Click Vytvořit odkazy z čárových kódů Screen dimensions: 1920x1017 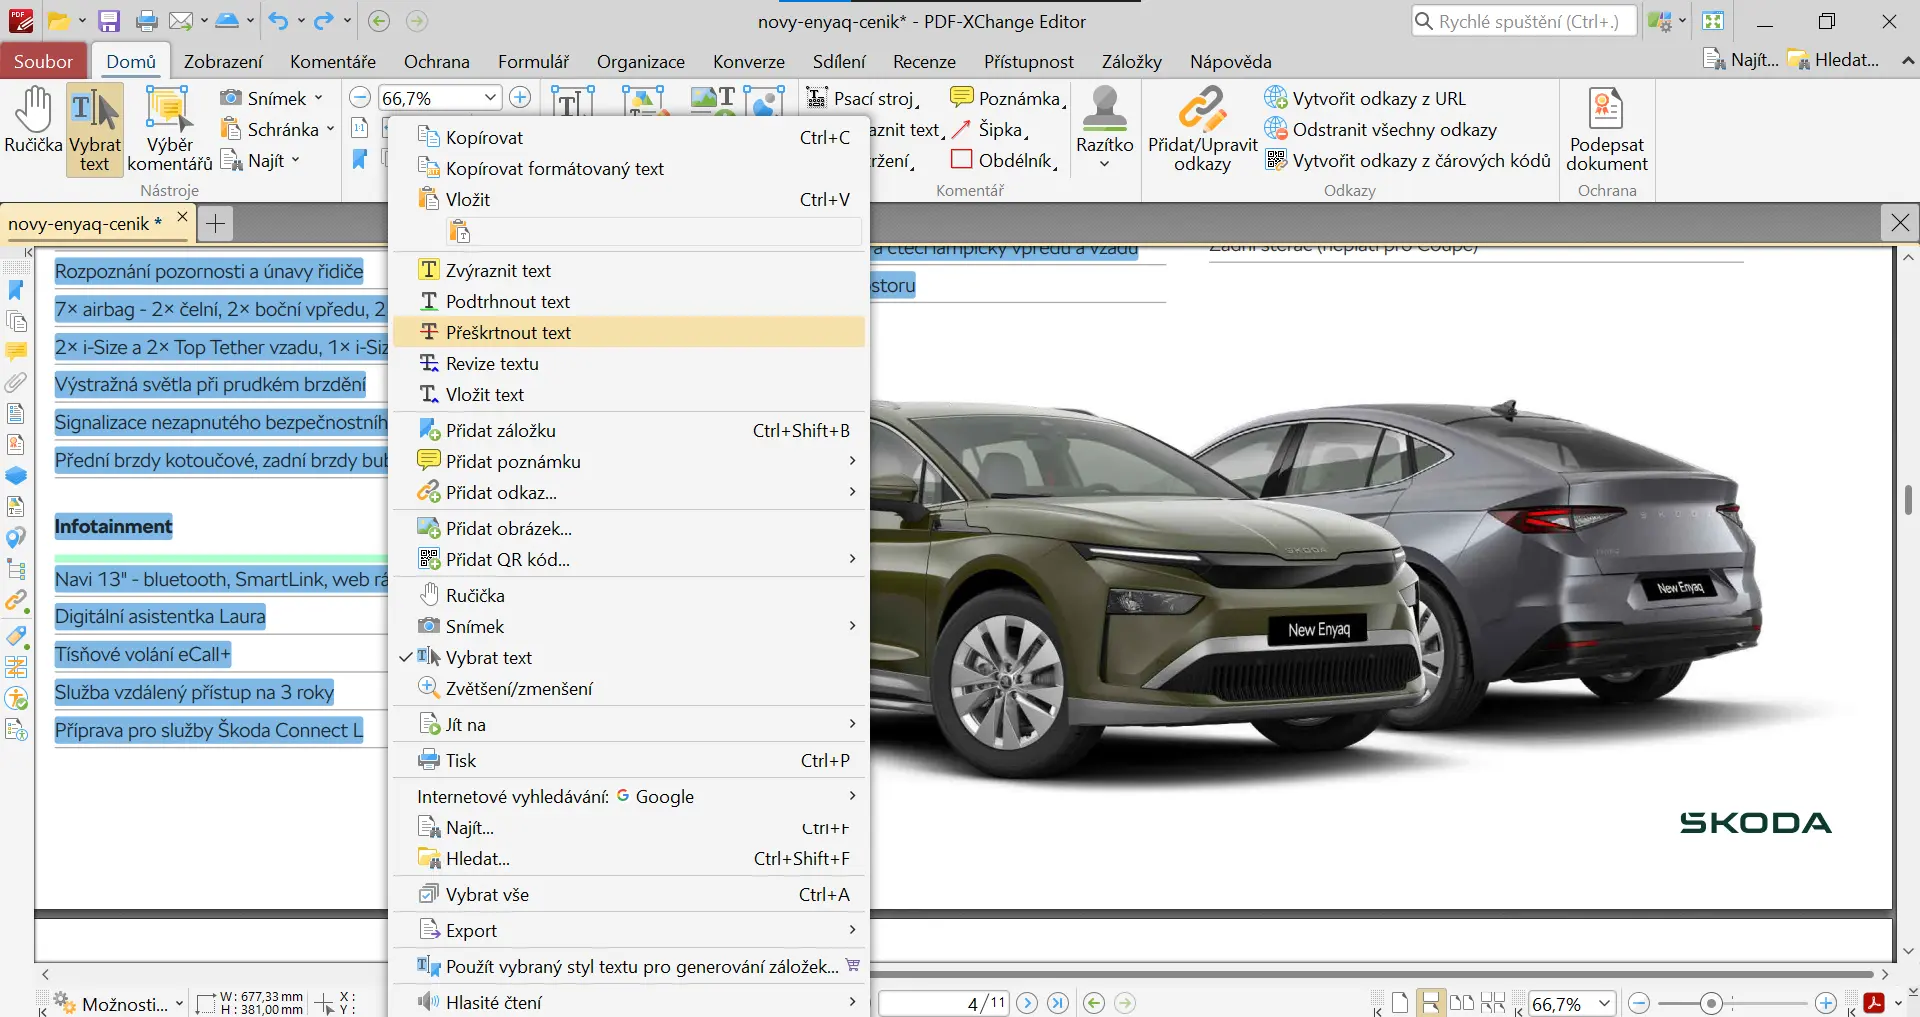(x=1408, y=160)
